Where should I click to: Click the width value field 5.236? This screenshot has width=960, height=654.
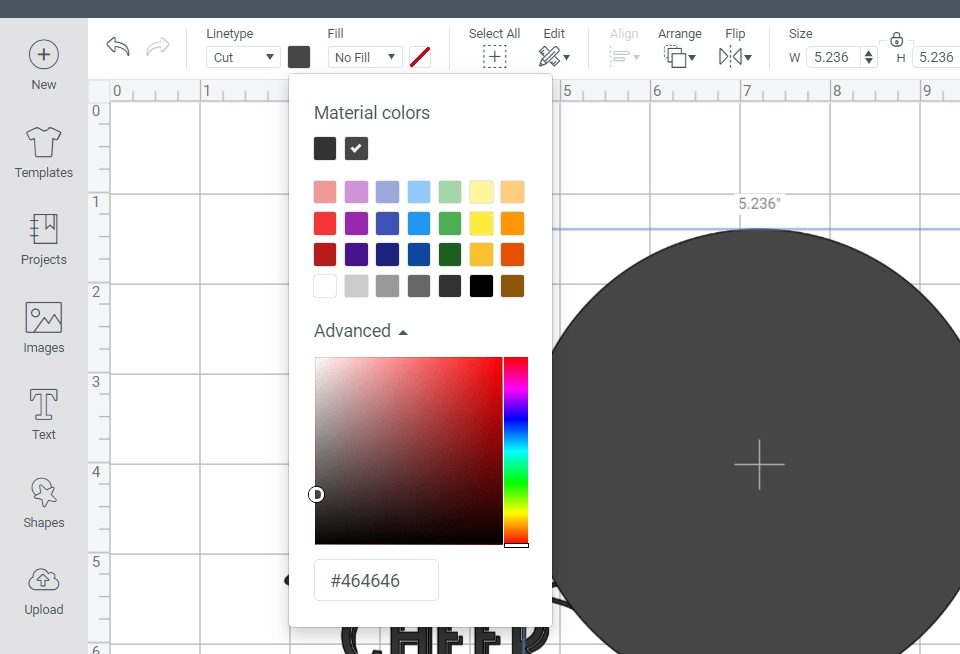coord(833,57)
